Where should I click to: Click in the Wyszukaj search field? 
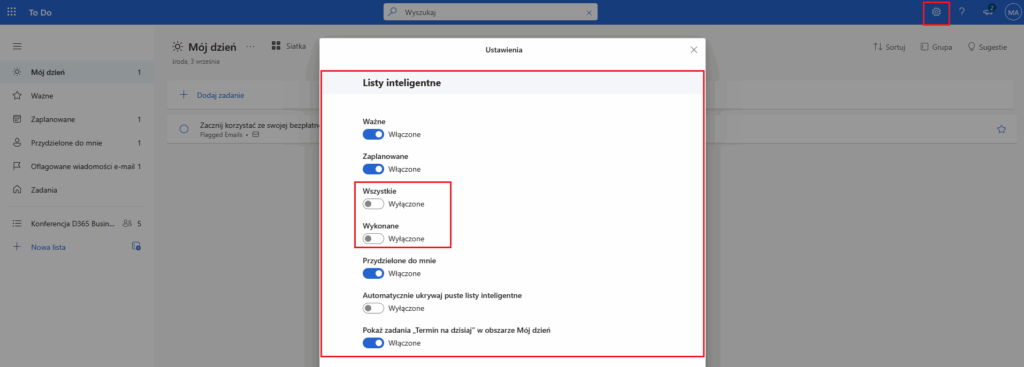tap(490, 12)
